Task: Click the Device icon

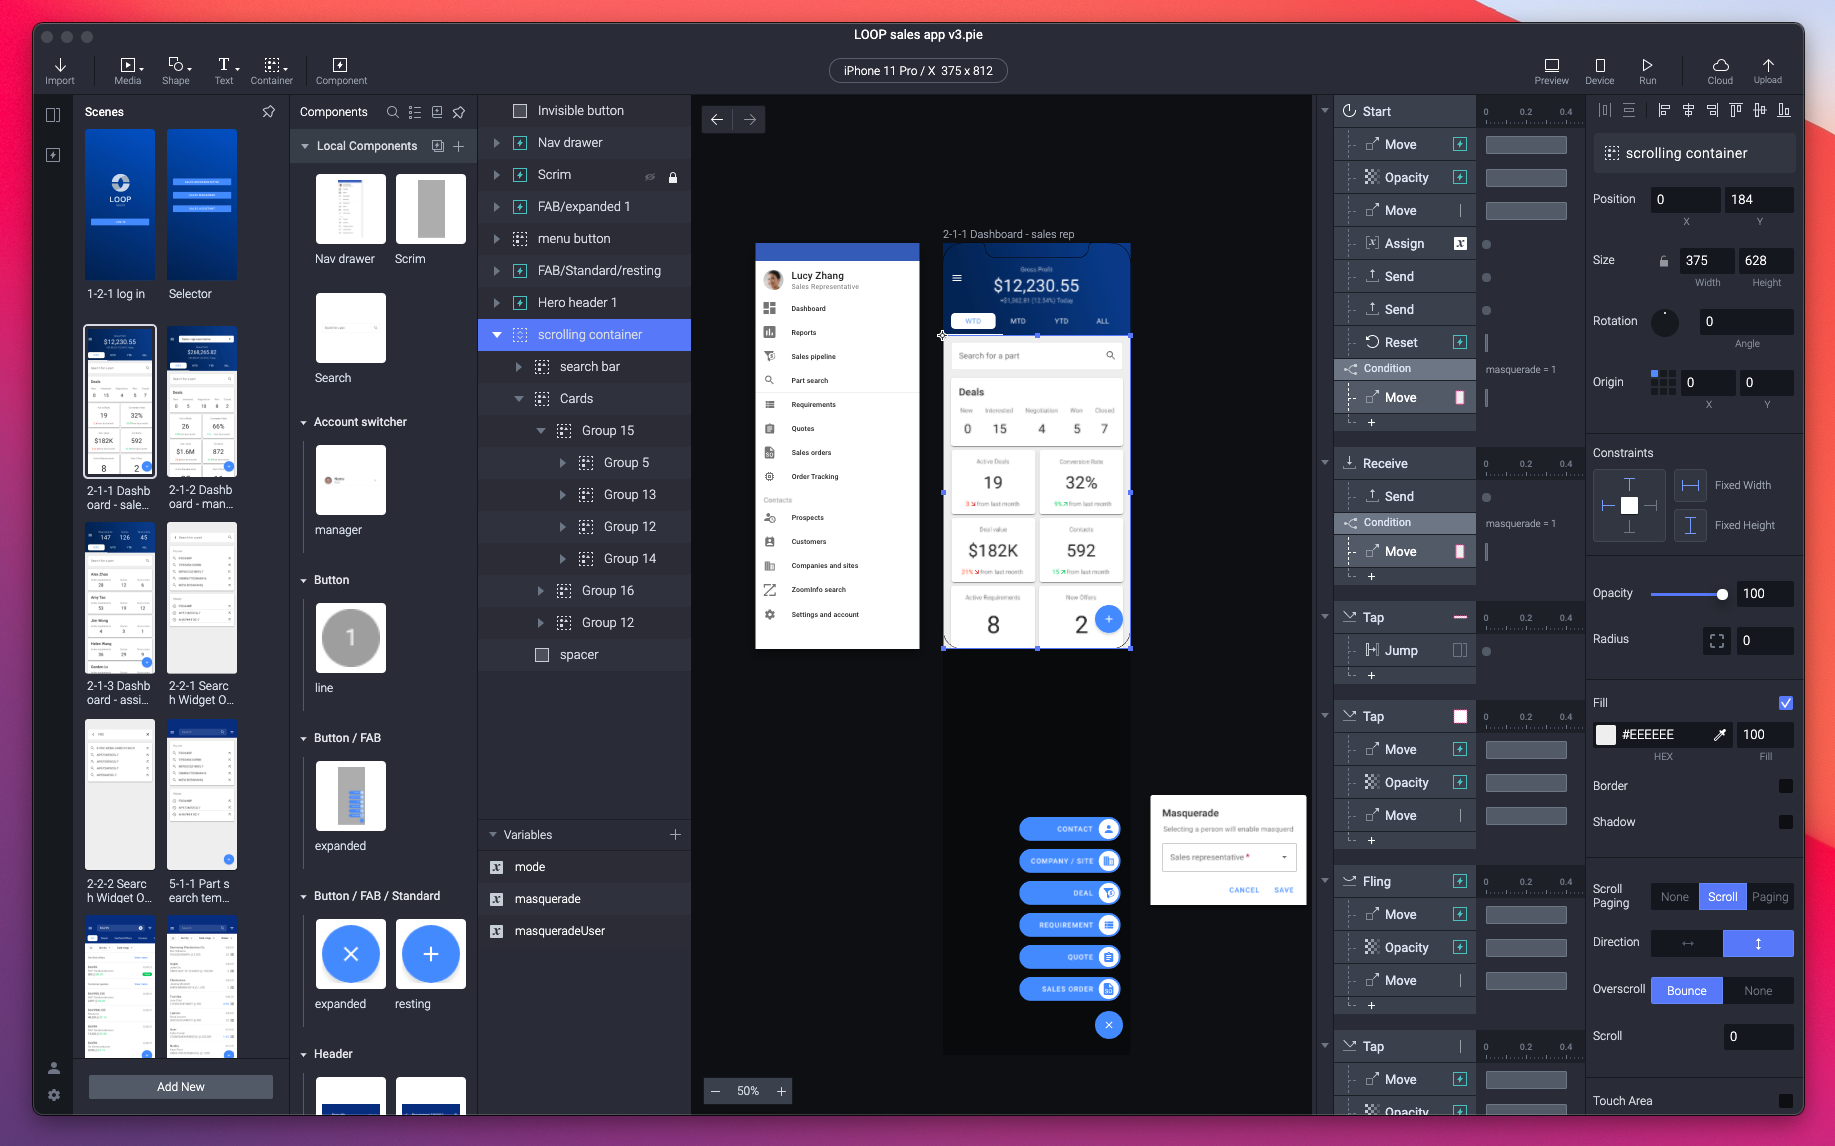Action: (x=1600, y=71)
